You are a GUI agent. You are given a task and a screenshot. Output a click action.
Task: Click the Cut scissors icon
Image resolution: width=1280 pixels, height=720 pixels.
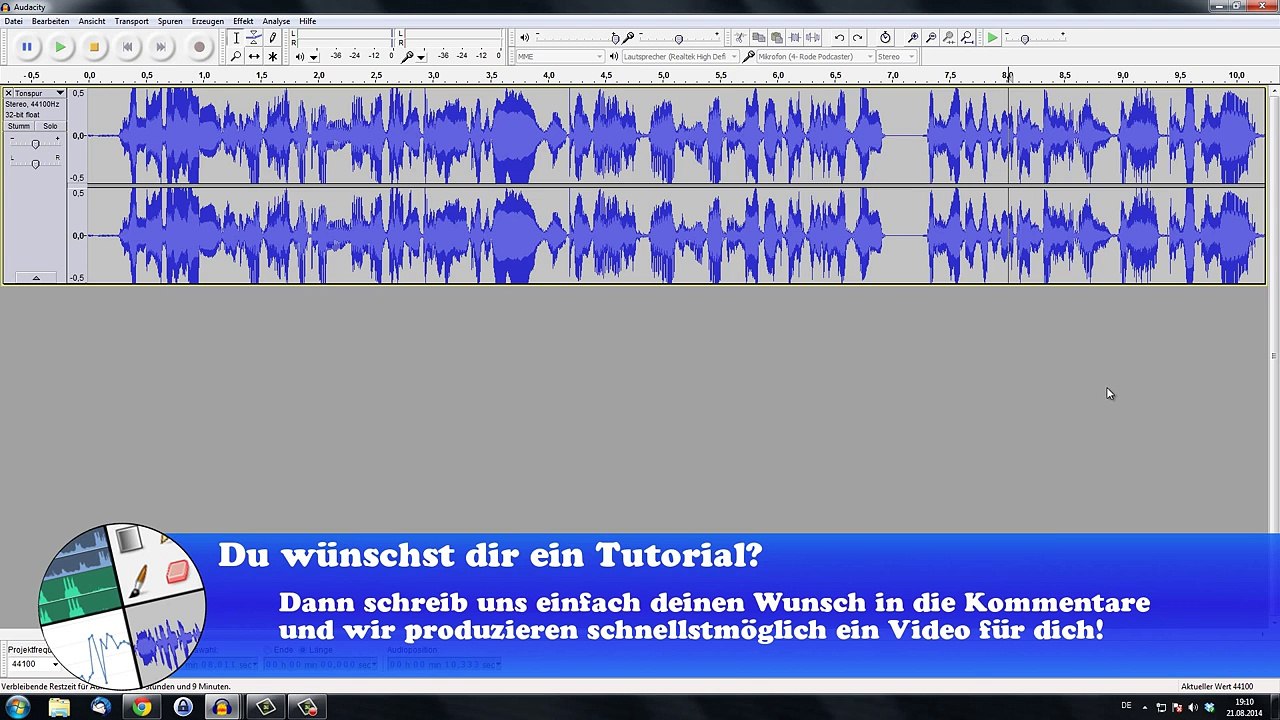pos(740,38)
